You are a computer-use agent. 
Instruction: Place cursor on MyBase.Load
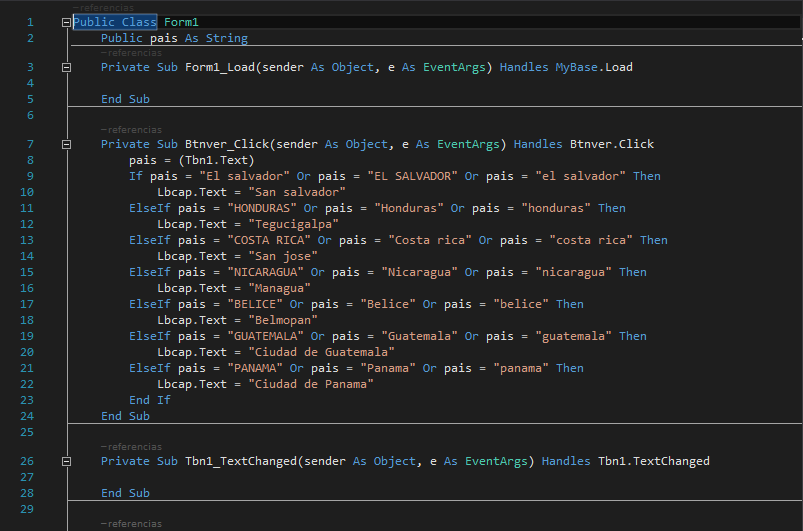594,68
